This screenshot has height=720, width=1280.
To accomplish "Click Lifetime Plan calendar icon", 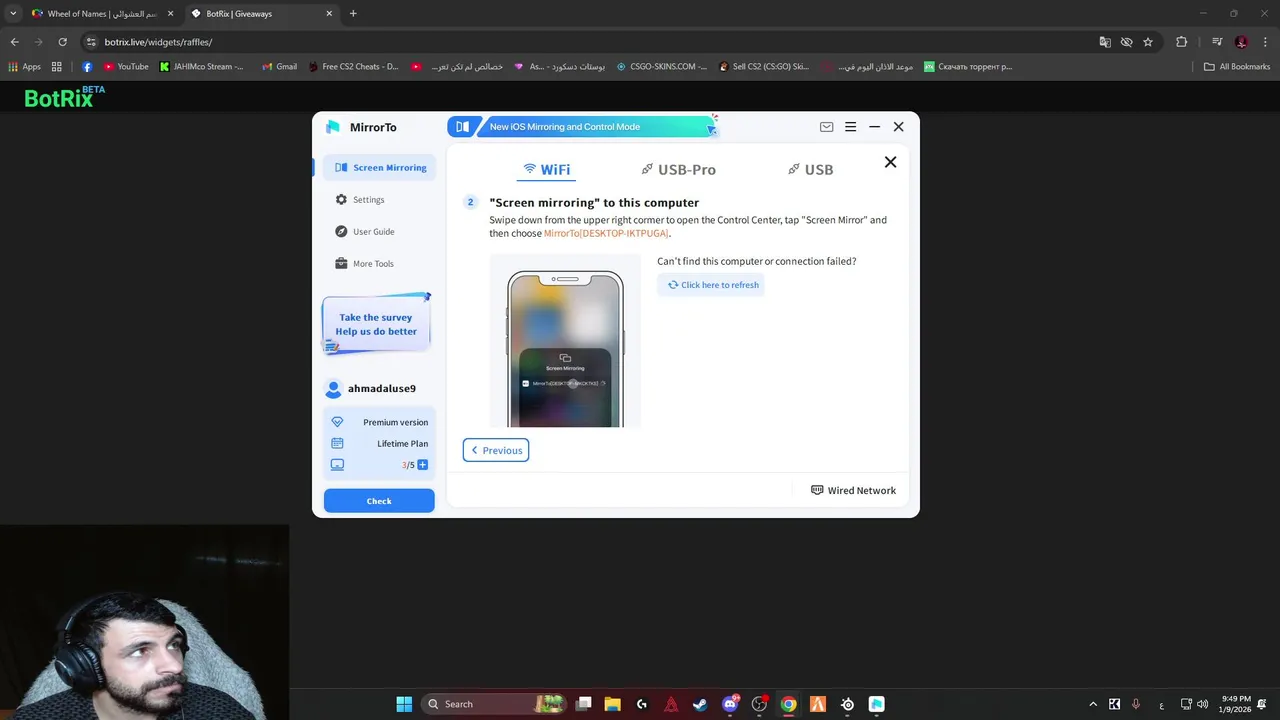I will pos(337,444).
